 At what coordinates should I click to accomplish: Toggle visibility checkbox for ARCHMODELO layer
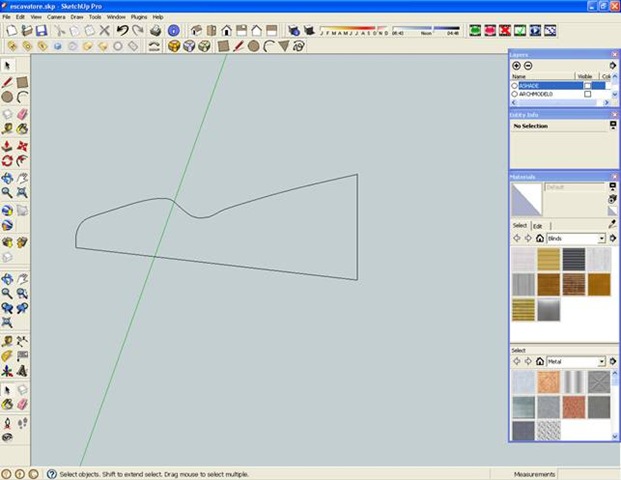588,94
